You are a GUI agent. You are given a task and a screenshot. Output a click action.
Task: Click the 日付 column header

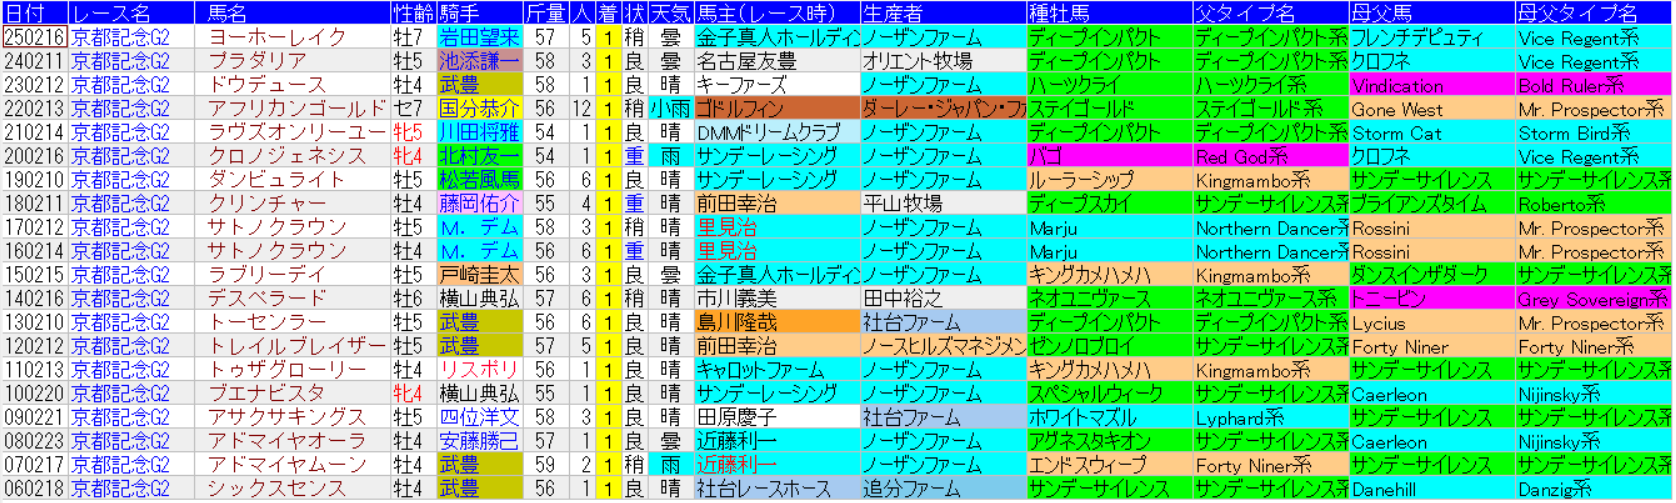point(26,13)
